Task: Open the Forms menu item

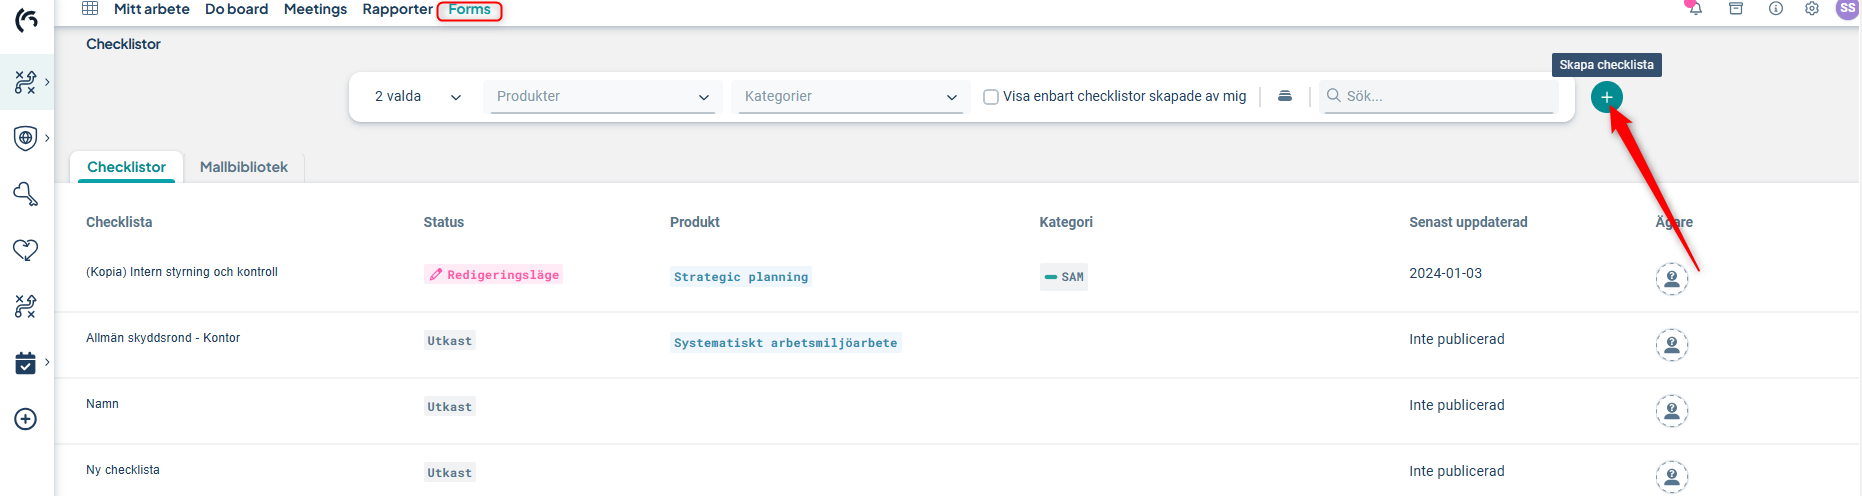Action: click(469, 10)
